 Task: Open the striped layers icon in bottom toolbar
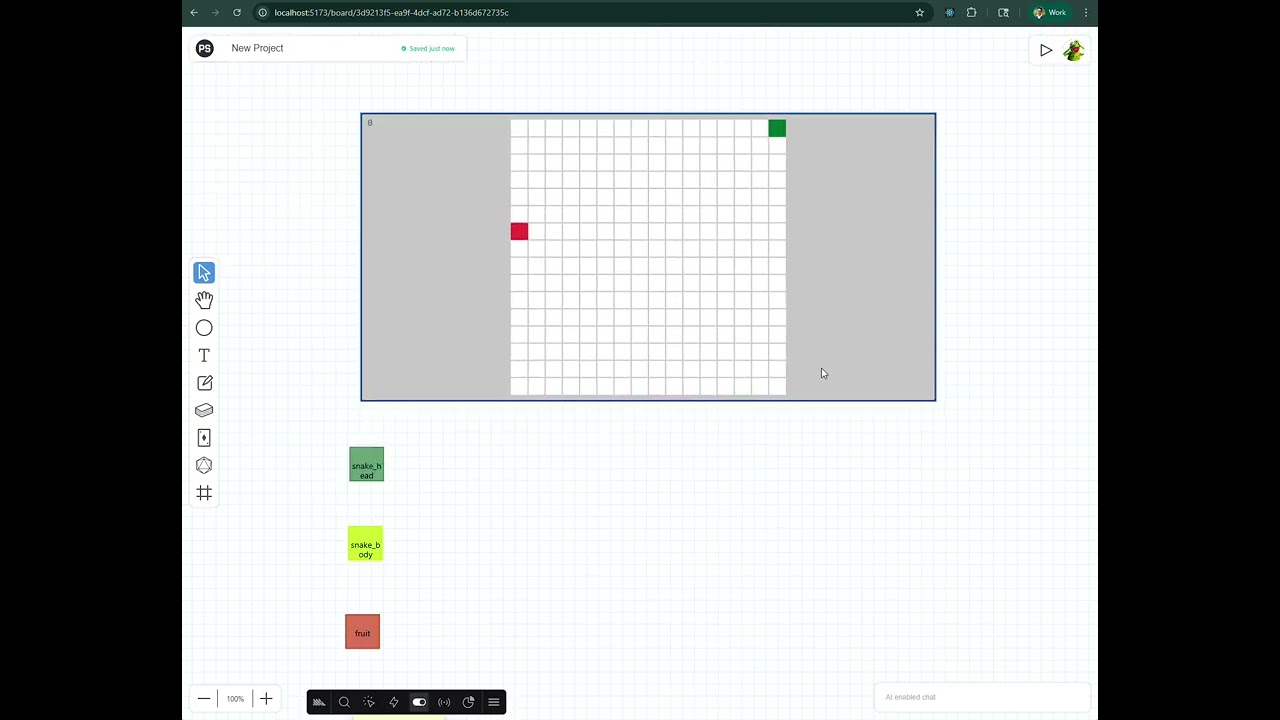tap(319, 702)
